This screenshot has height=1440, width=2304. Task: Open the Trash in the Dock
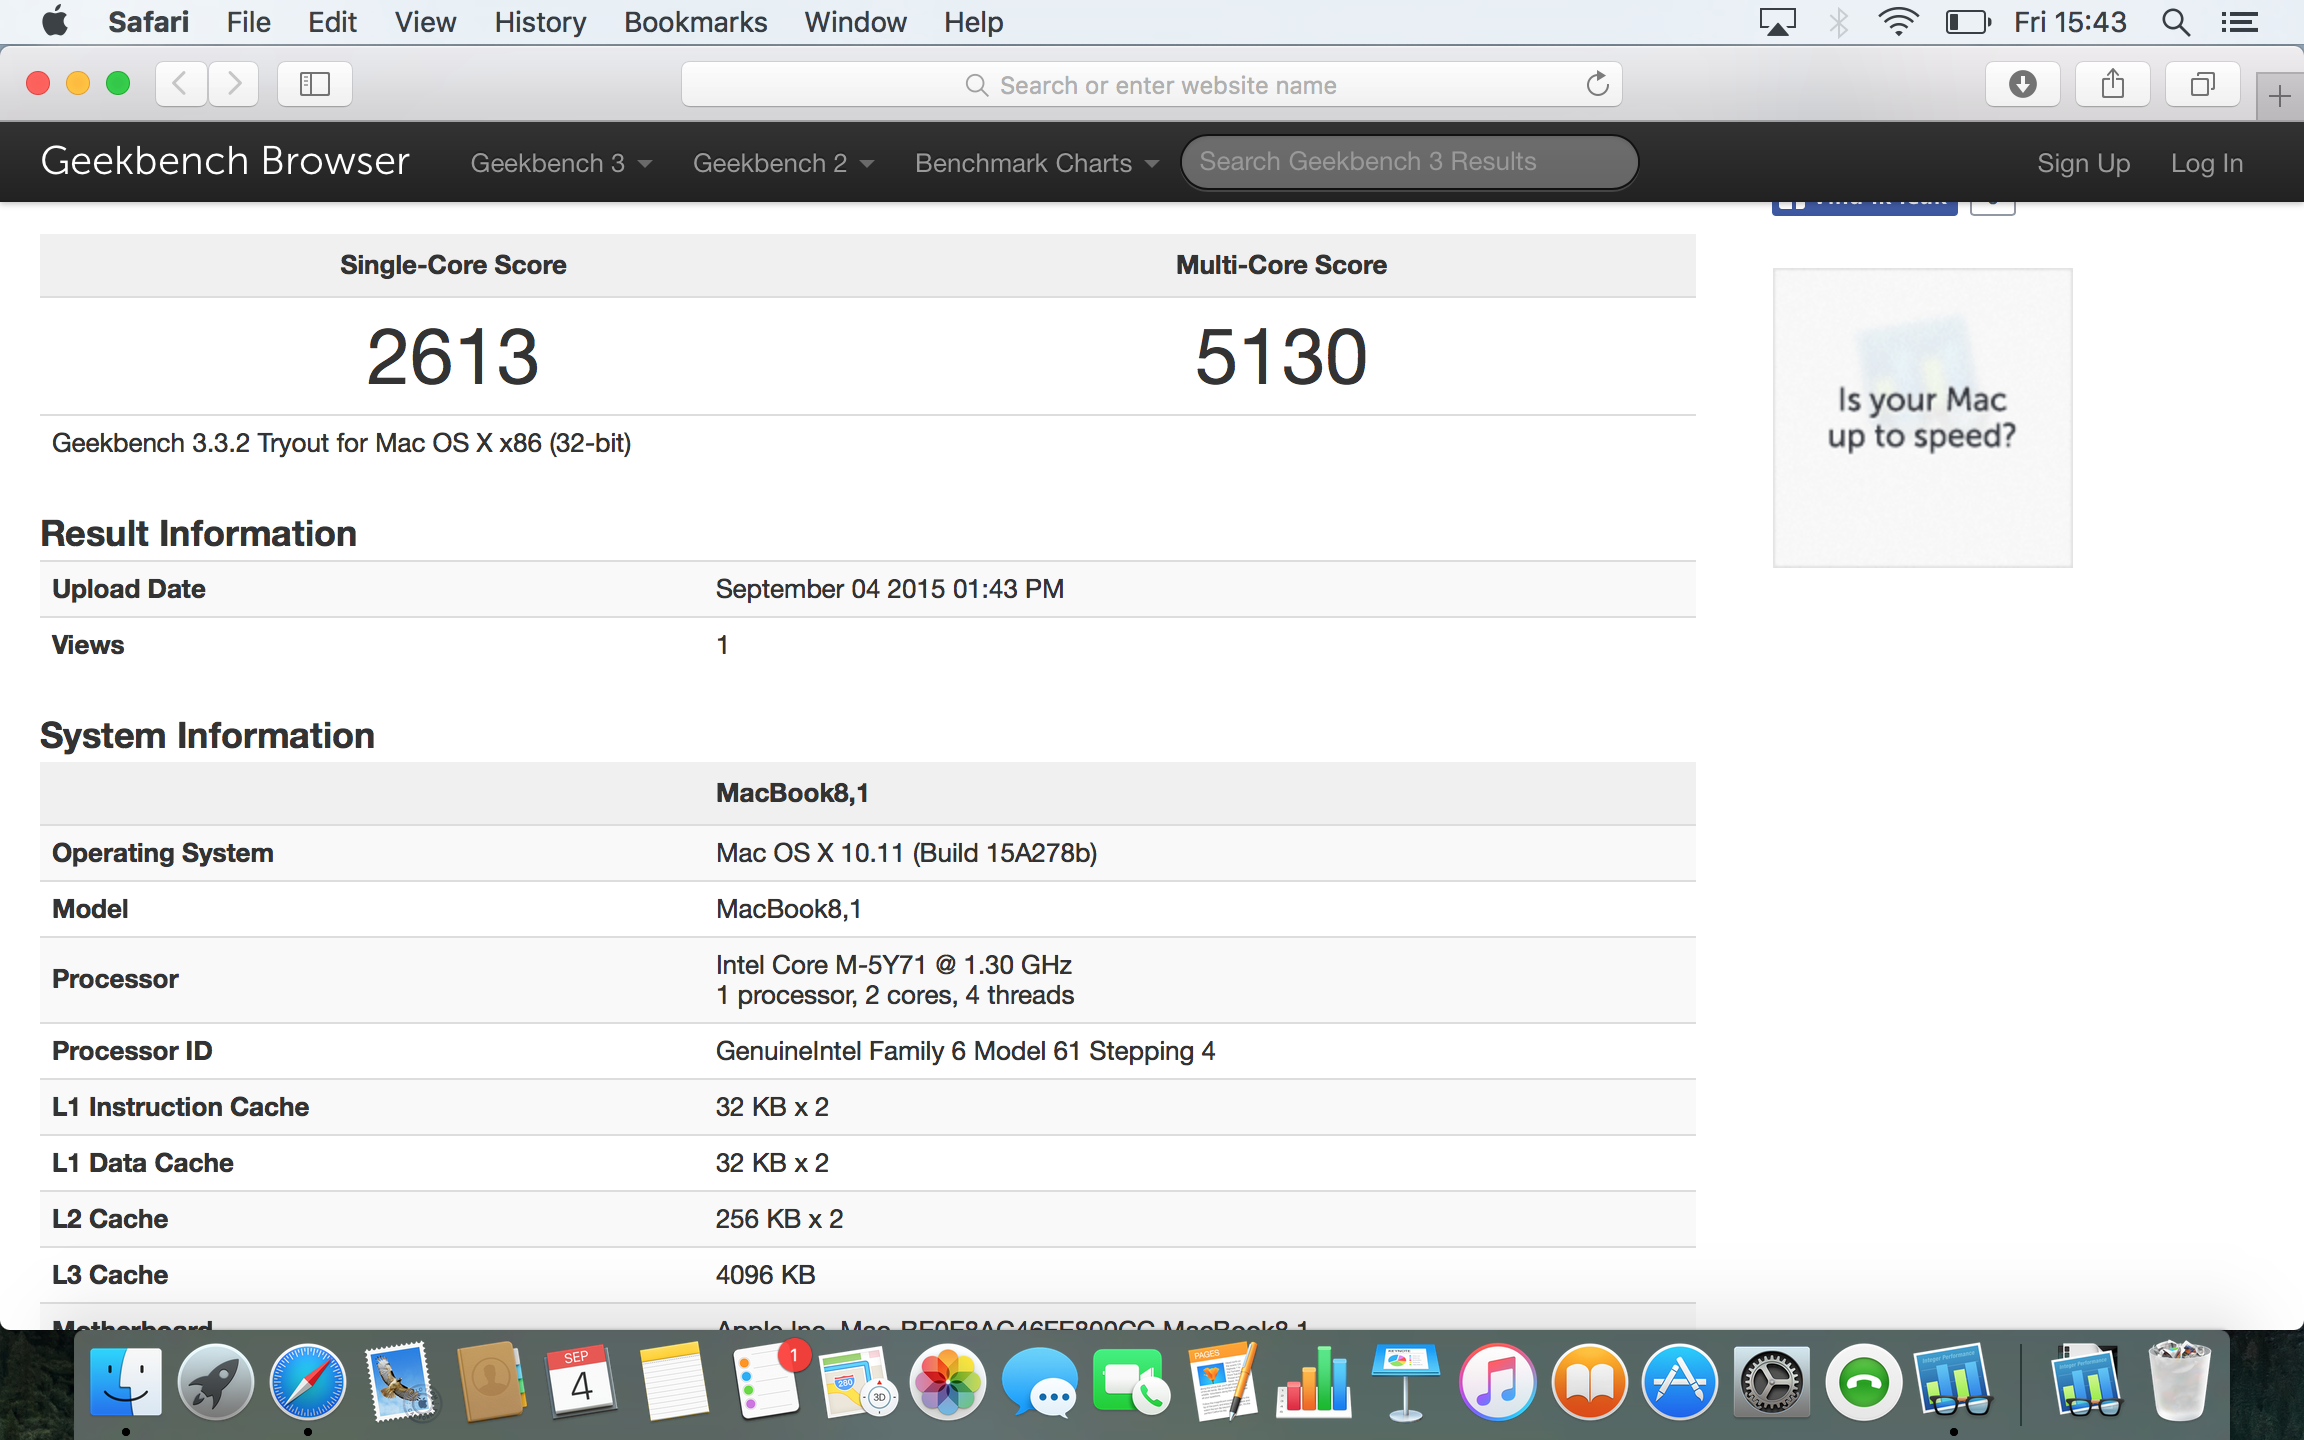click(2180, 1381)
